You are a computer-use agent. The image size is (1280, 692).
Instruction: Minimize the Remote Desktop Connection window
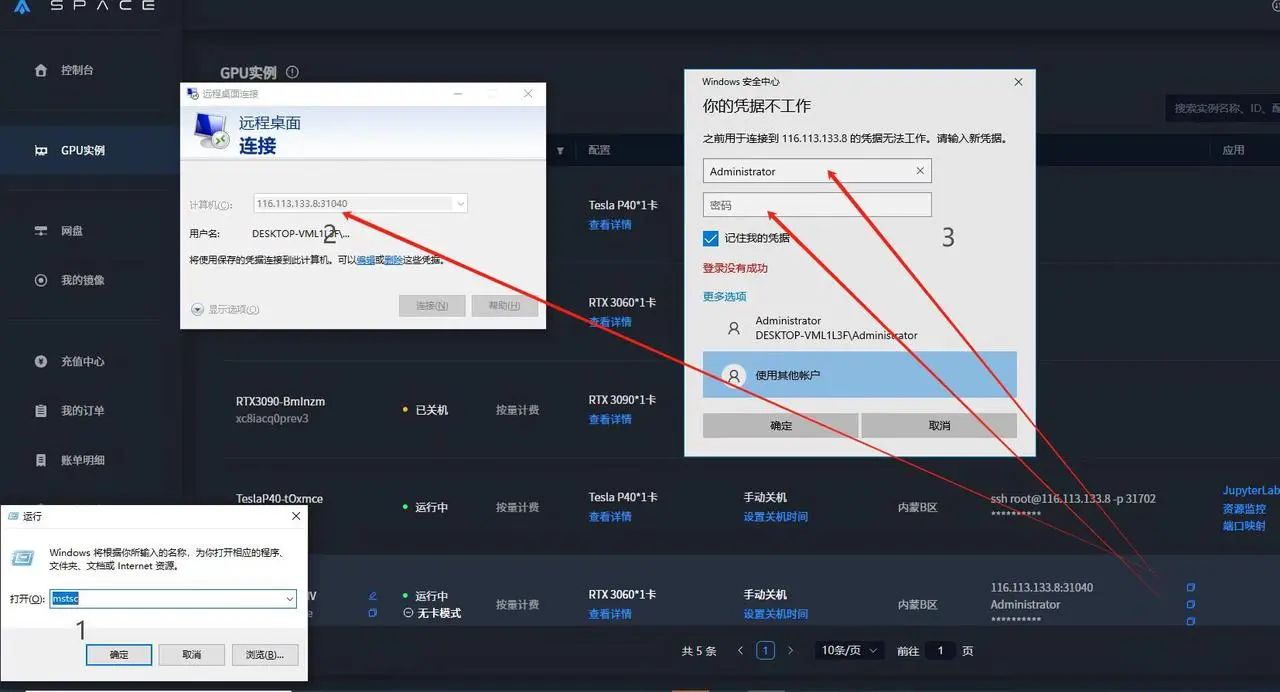coord(457,94)
